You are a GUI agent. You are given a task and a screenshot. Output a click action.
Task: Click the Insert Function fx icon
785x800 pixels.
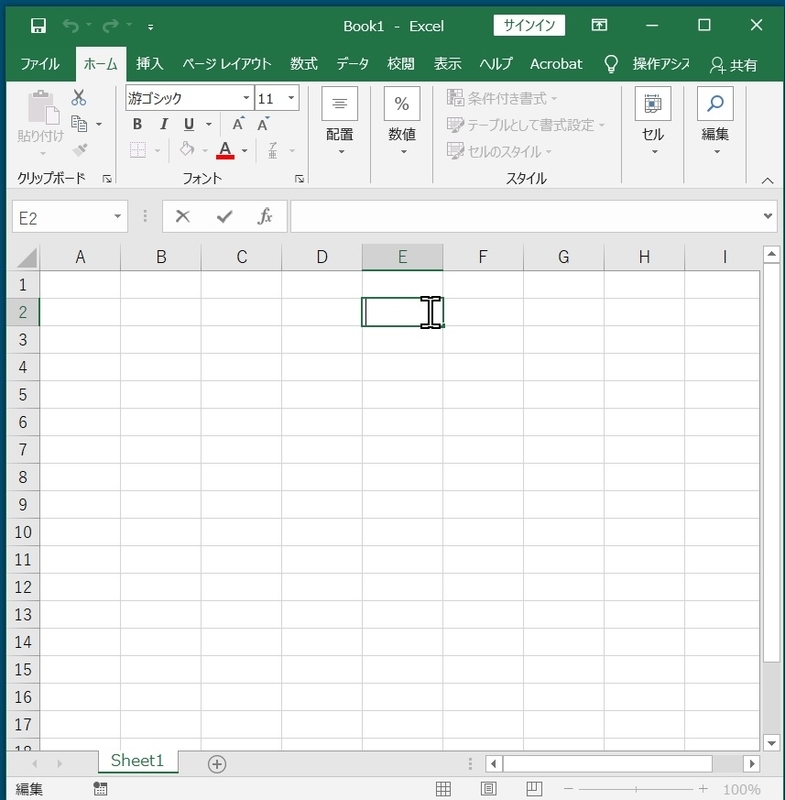point(265,216)
